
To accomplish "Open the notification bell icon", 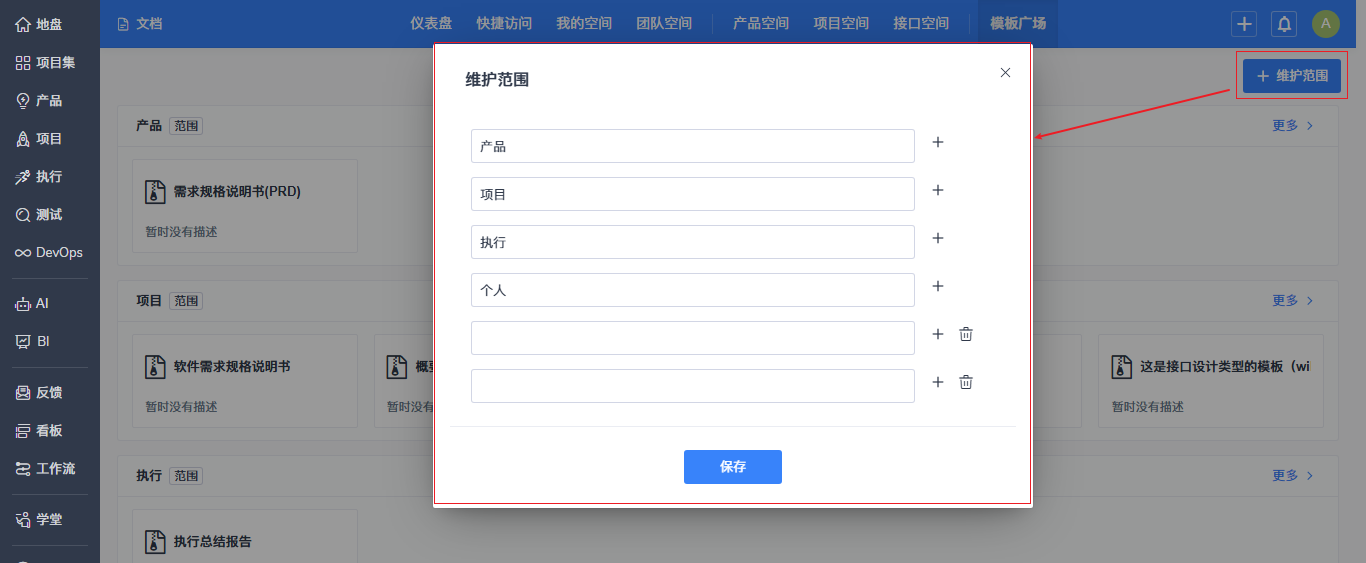I will pos(1284,24).
